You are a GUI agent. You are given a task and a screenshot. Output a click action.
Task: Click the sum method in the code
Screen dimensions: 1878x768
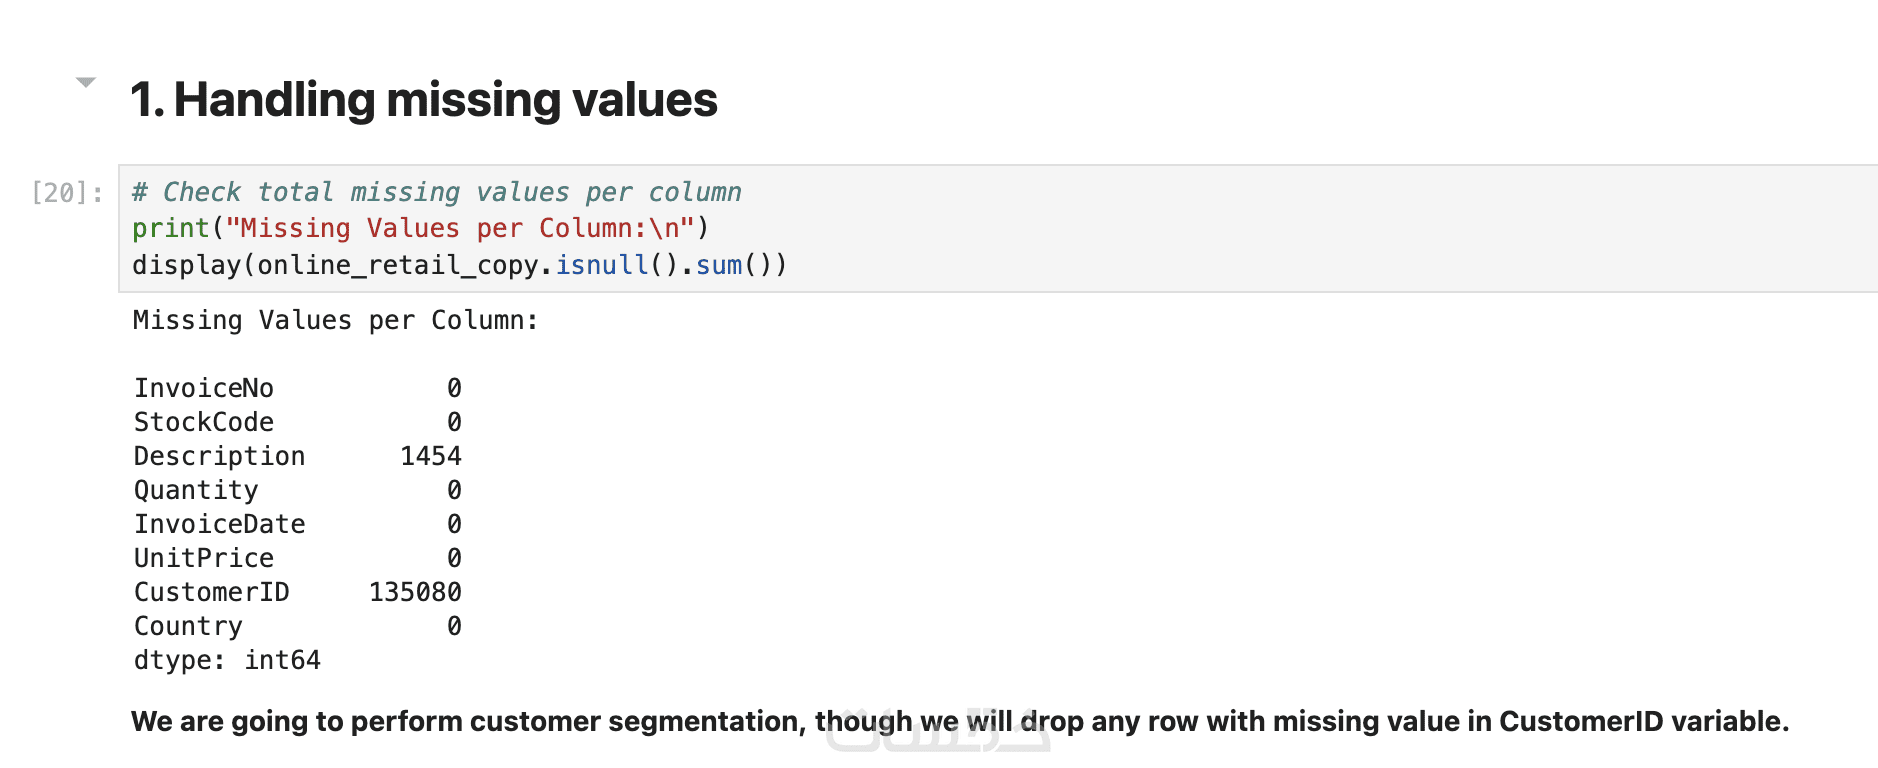click(719, 266)
